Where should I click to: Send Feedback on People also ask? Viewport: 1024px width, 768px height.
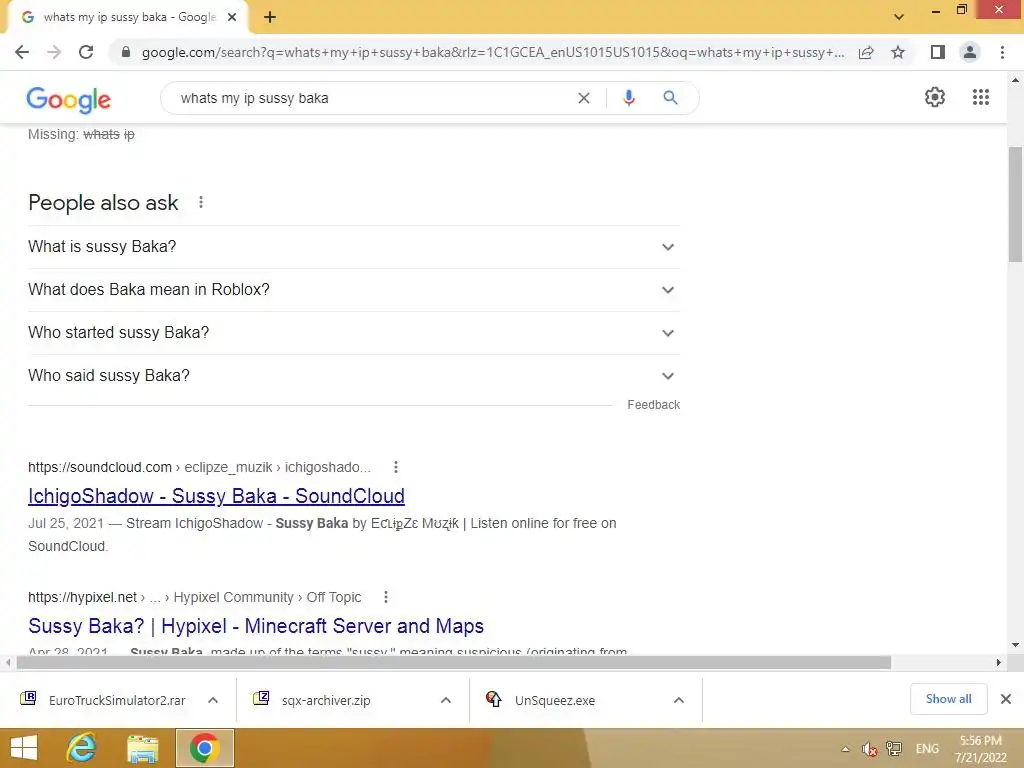pos(654,405)
